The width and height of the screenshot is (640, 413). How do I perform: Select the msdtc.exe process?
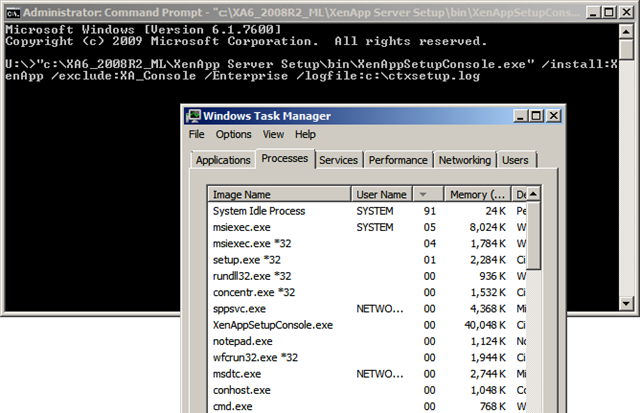coord(367,374)
